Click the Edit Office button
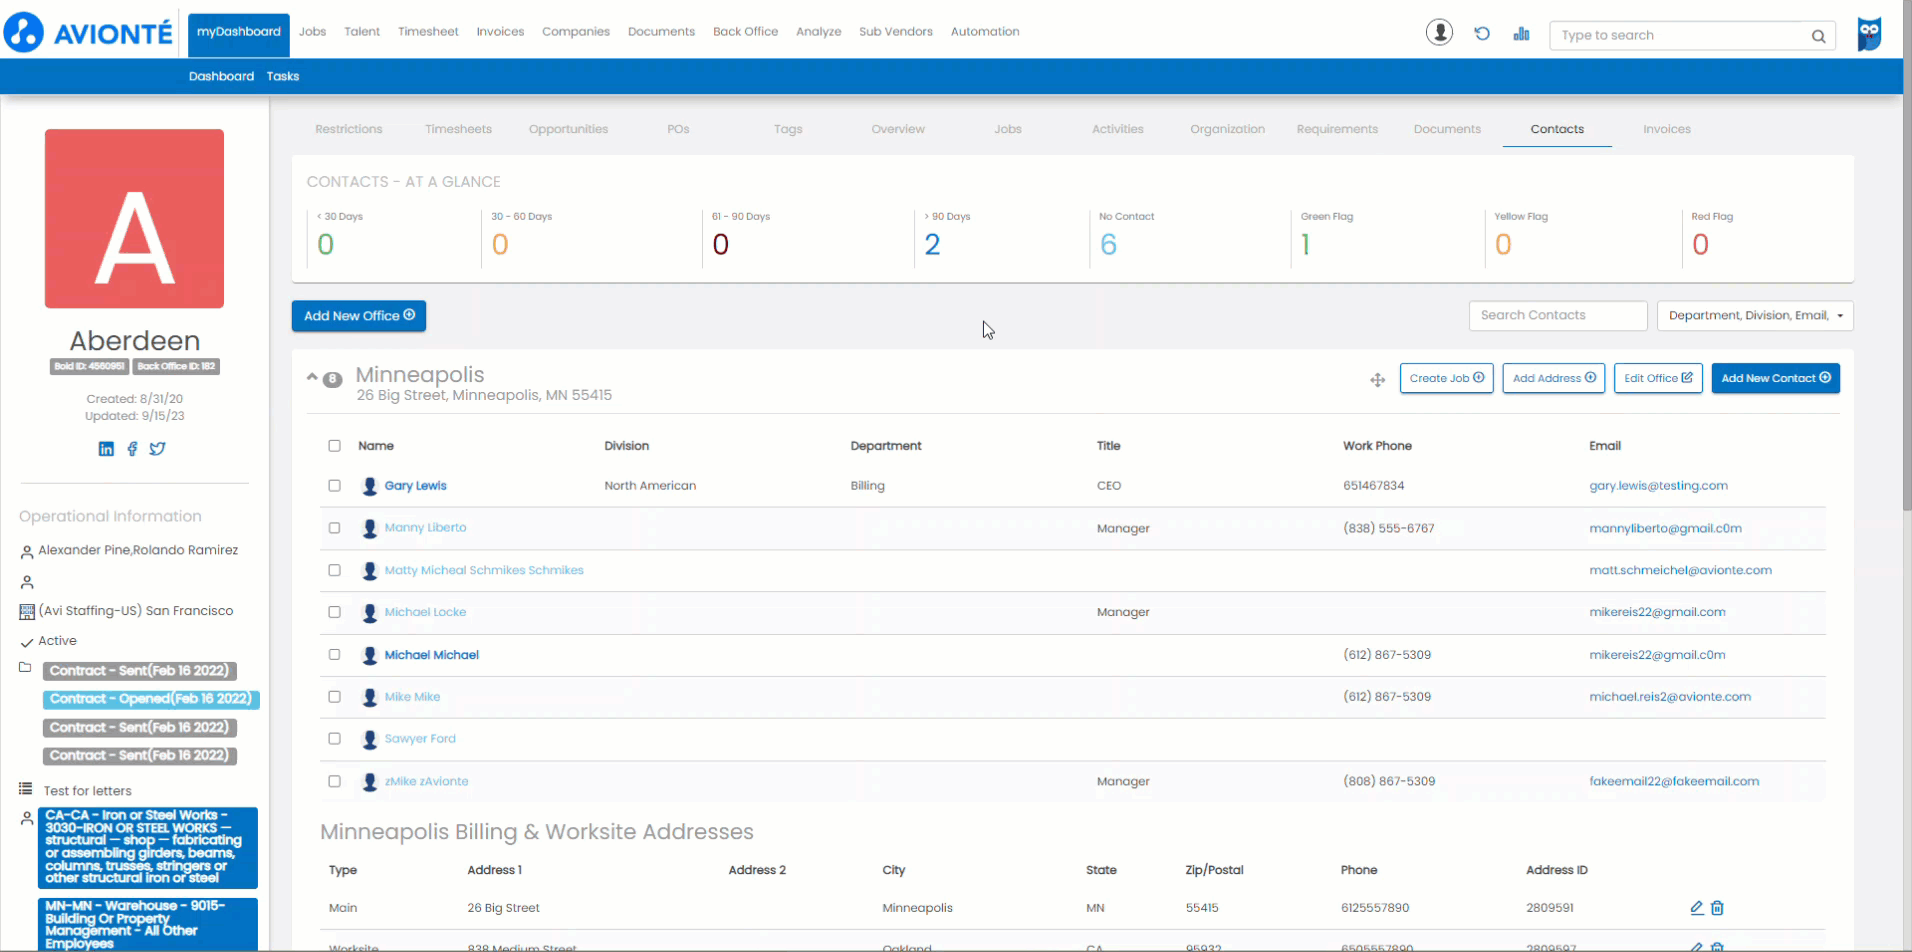Image resolution: width=1912 pixels, height=952 pixels. [1658, 378]
